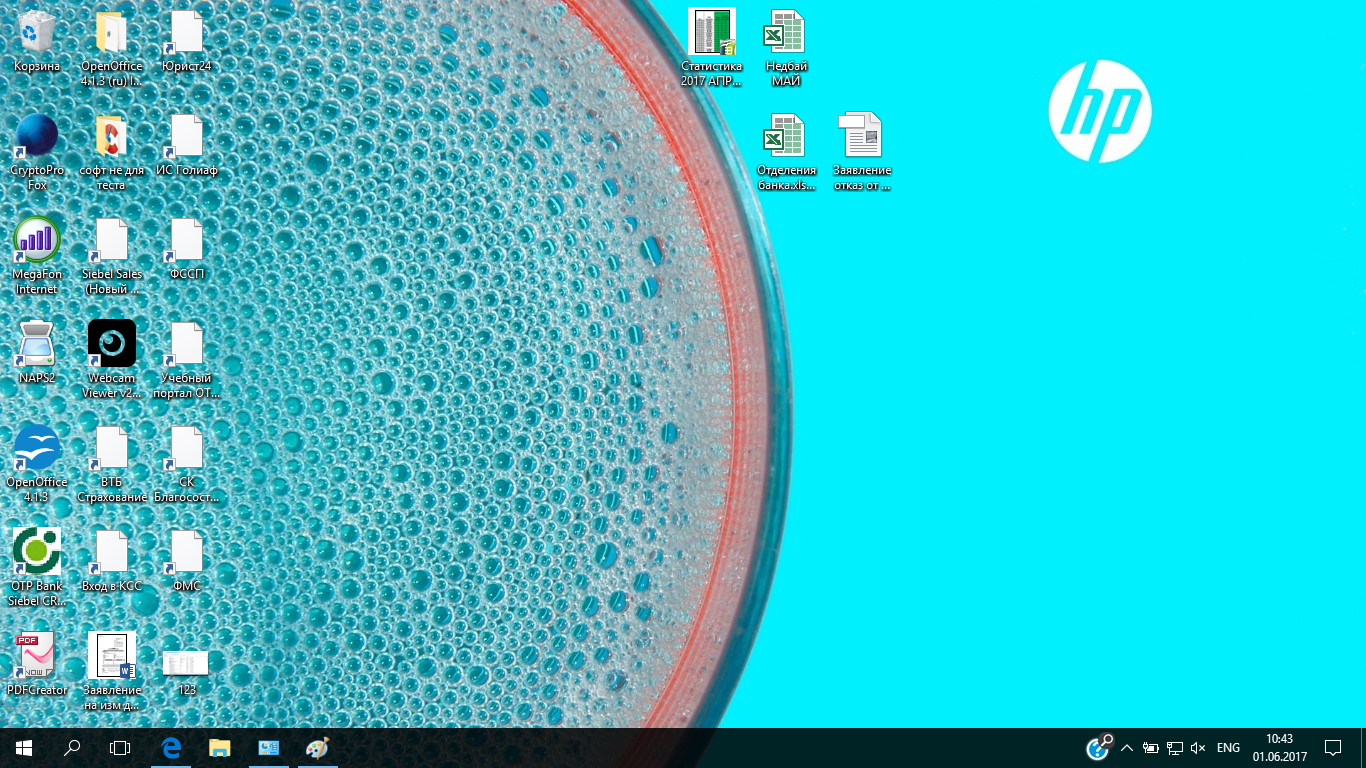Select the CryptoPro Fox shortcut

(37, 137)
